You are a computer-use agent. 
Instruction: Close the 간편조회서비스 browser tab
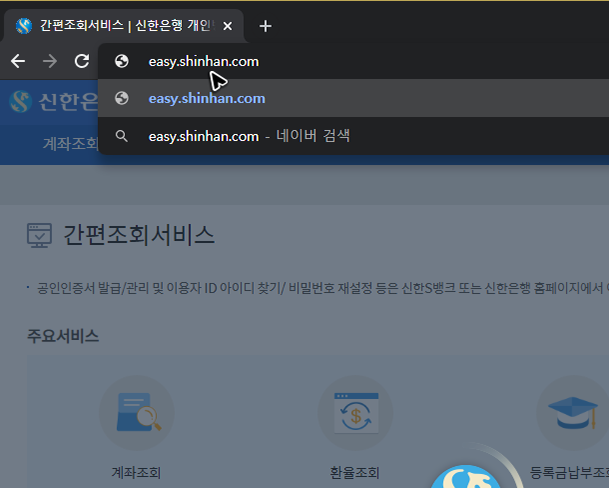pyautogui.click(x=228, y=26)
